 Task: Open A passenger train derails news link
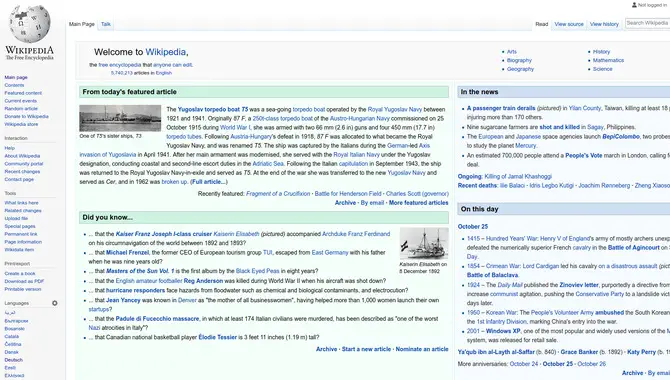pyautogui.click(x=501, y=108)
